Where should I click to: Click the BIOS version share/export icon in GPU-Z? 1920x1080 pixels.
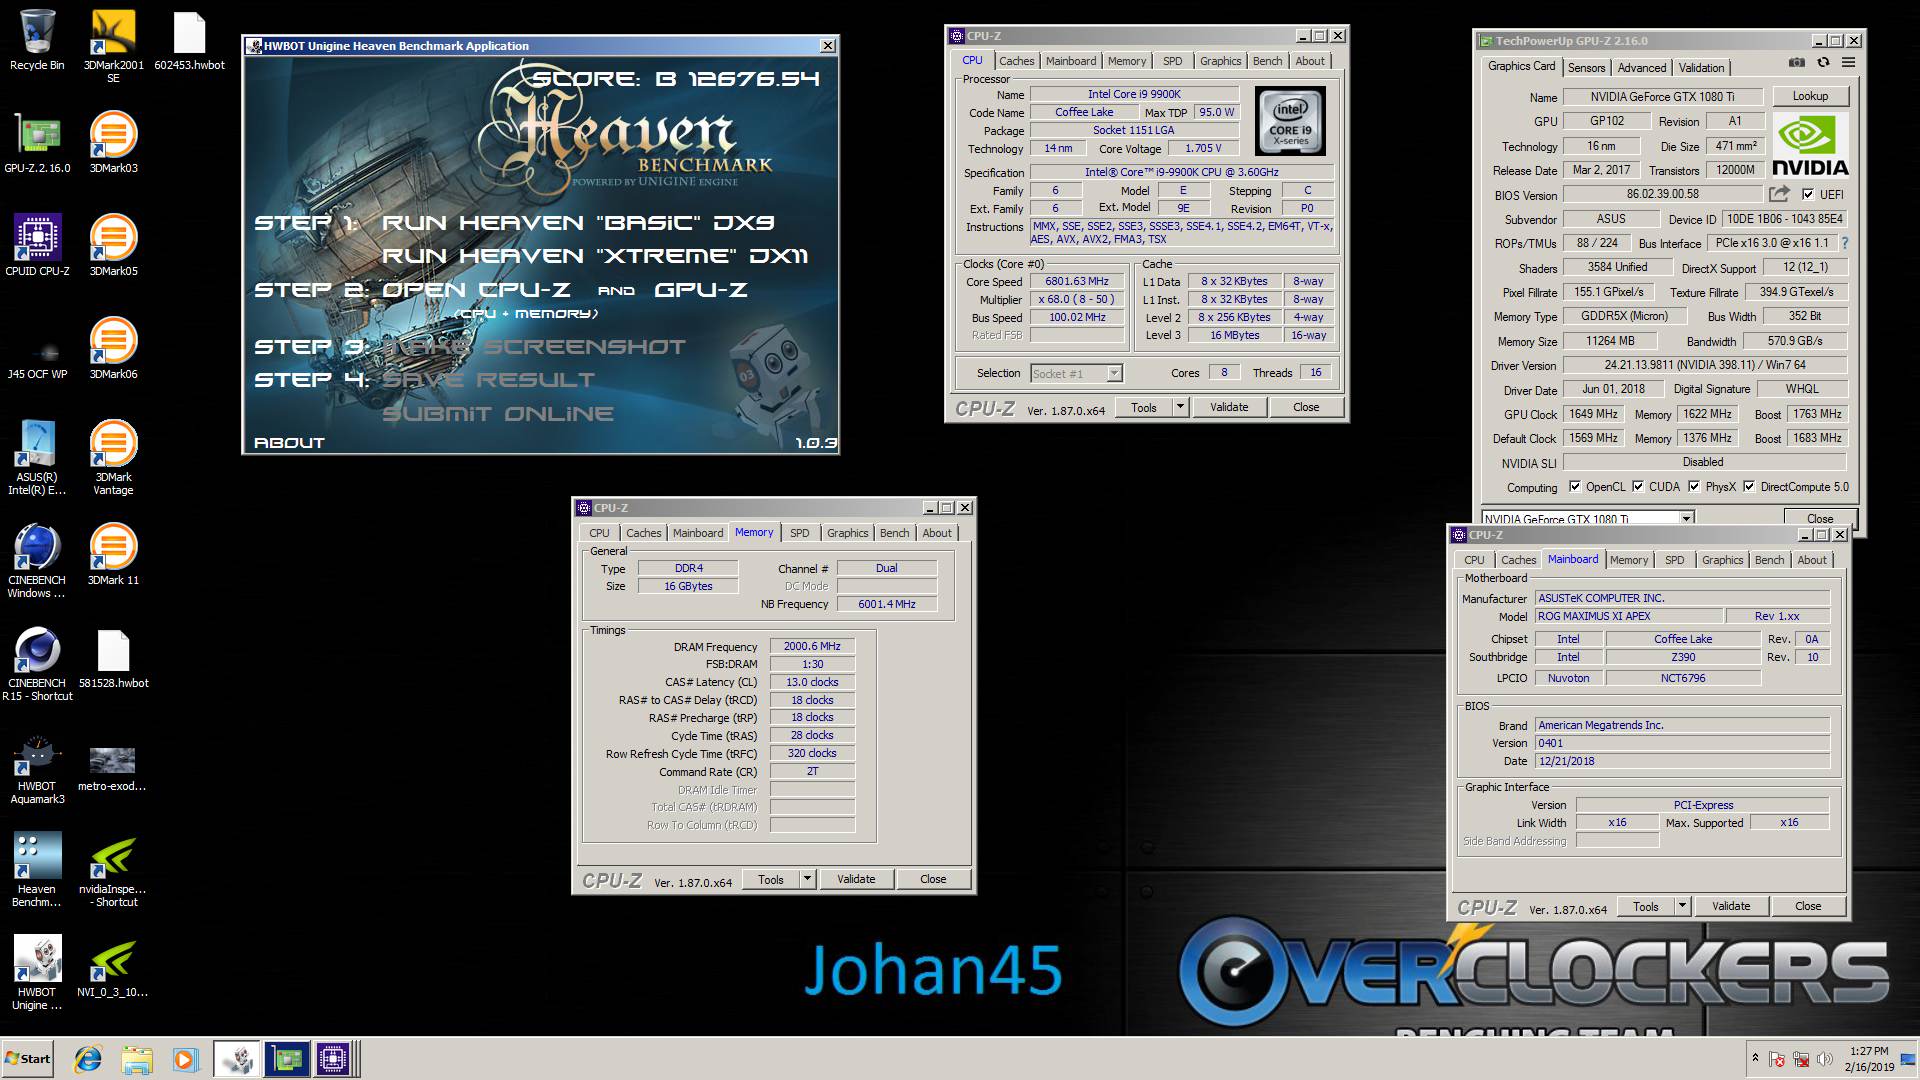pos(1780,194)
